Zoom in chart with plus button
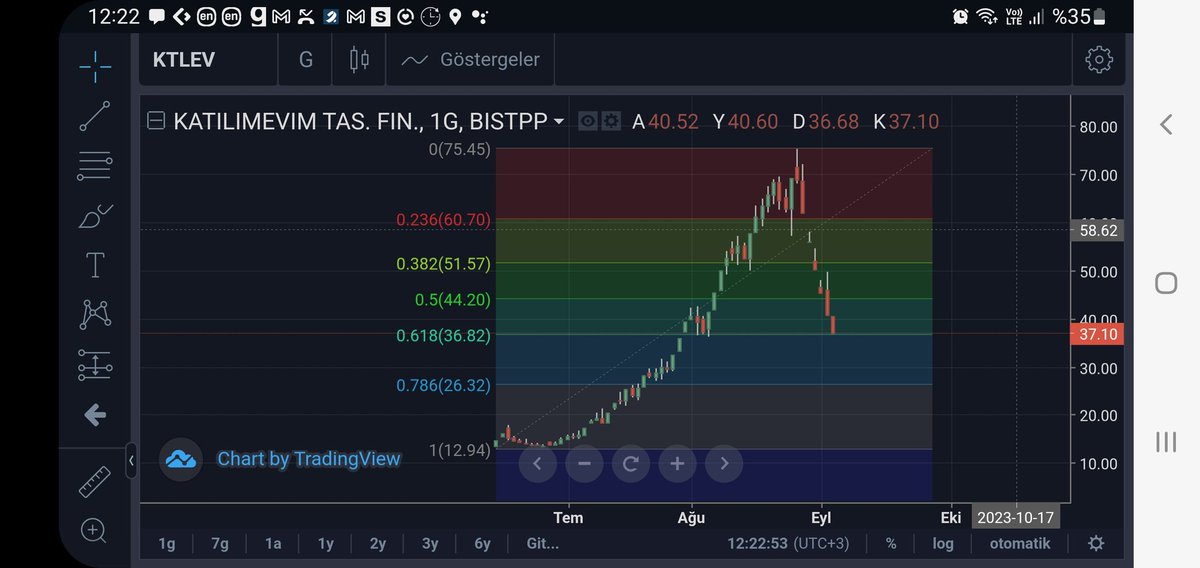Screen dimensions: 1200x568 (677, 464)
